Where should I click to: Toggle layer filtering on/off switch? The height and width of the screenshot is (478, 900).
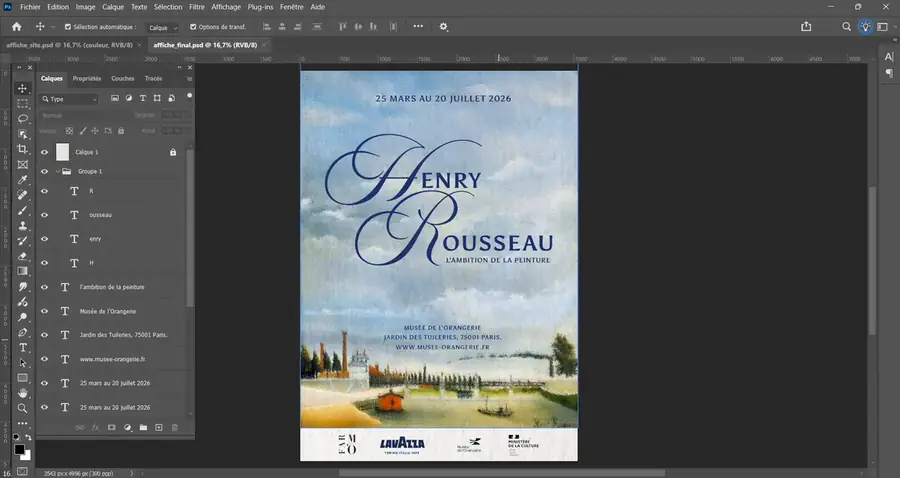[189, 96]
